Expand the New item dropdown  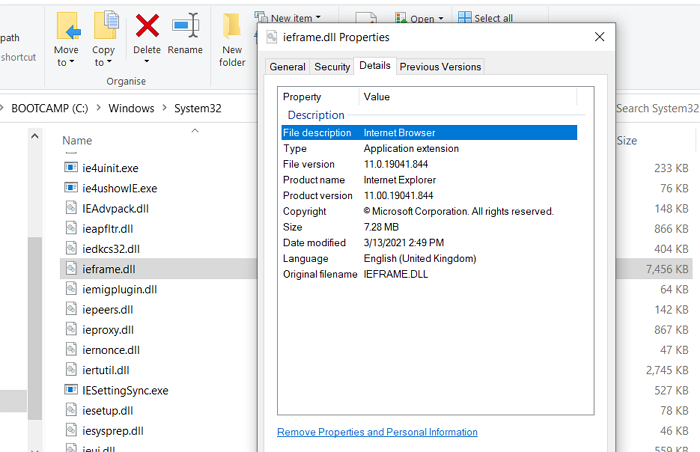[x=318, y=17]
